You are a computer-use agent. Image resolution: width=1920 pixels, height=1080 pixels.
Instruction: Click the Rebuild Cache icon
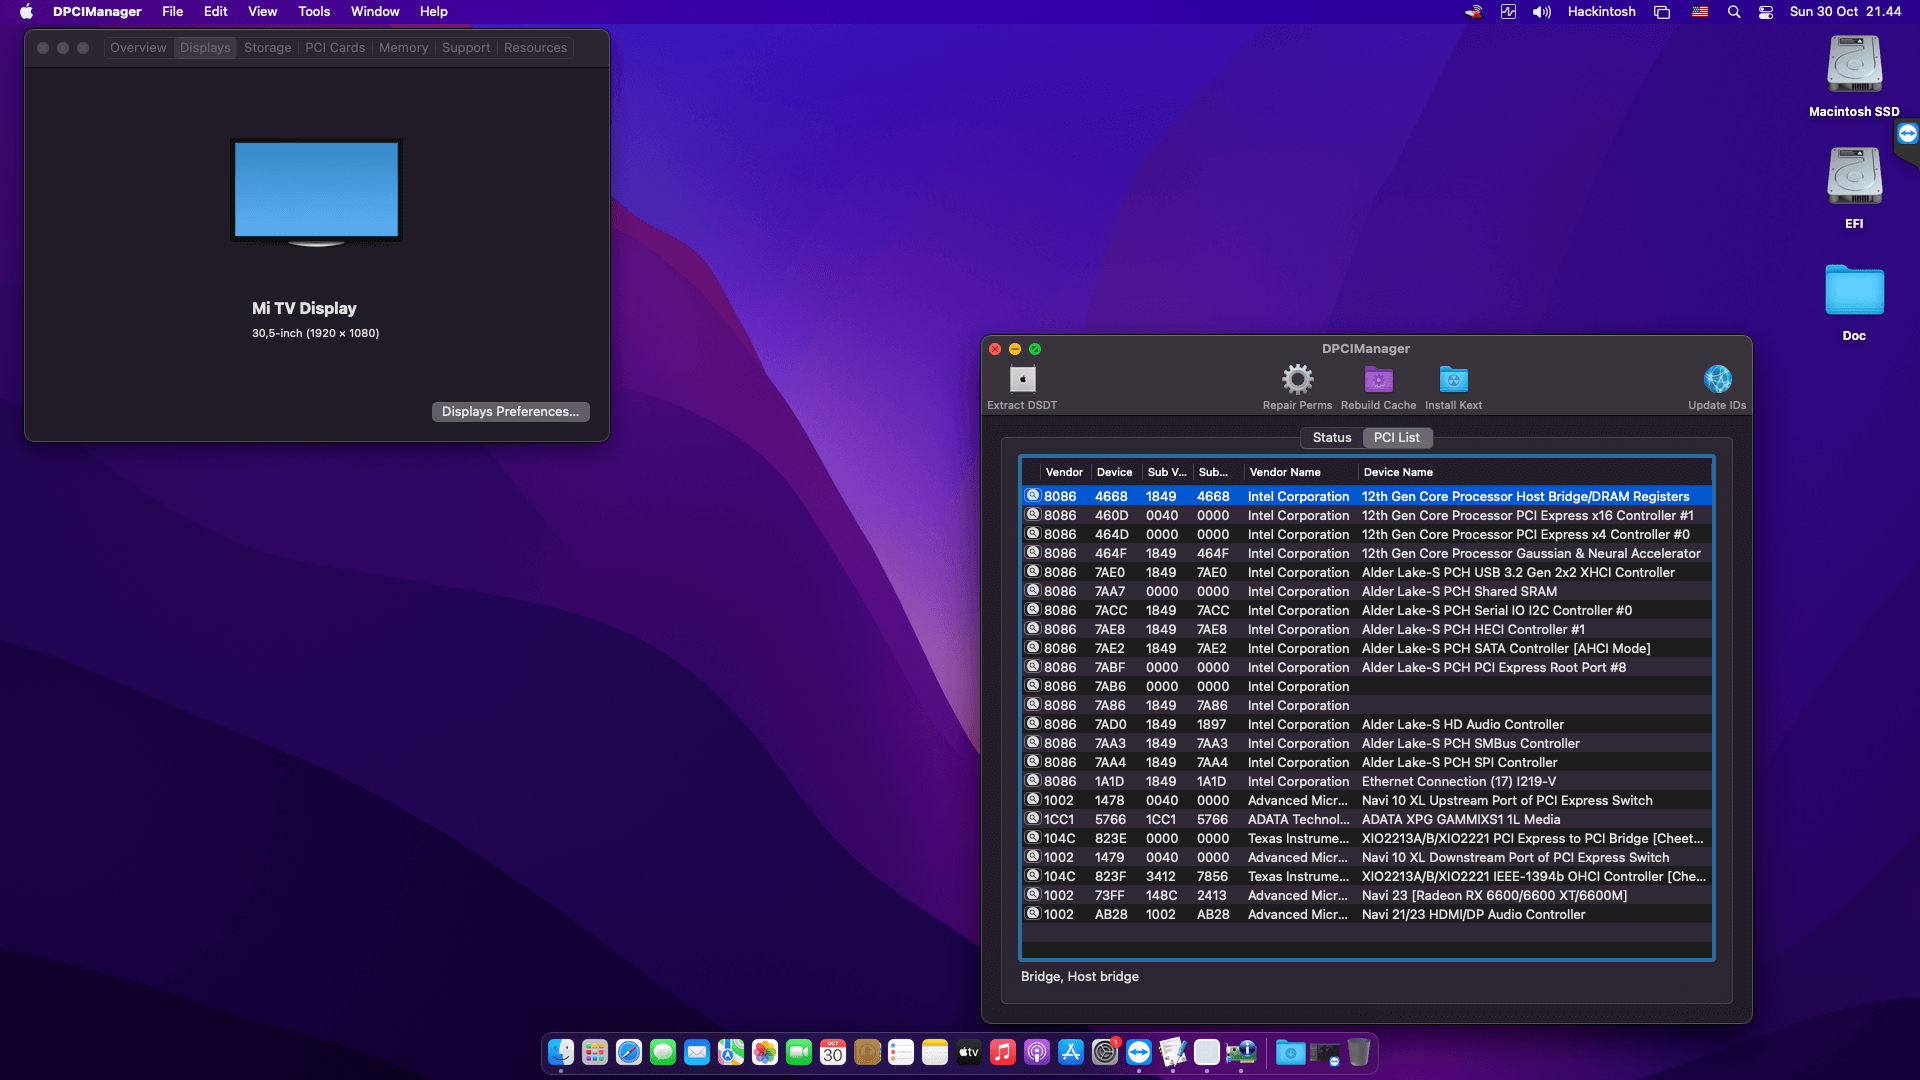pyautogui.click(x=1378, y=380)
